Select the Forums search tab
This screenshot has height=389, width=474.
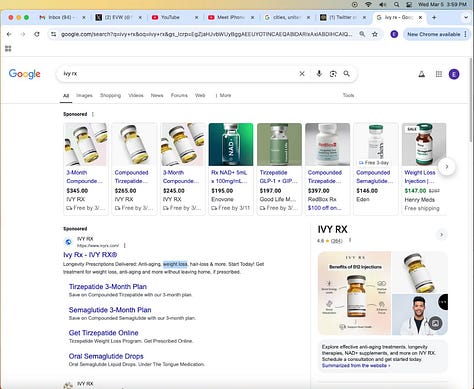(179, 95)
